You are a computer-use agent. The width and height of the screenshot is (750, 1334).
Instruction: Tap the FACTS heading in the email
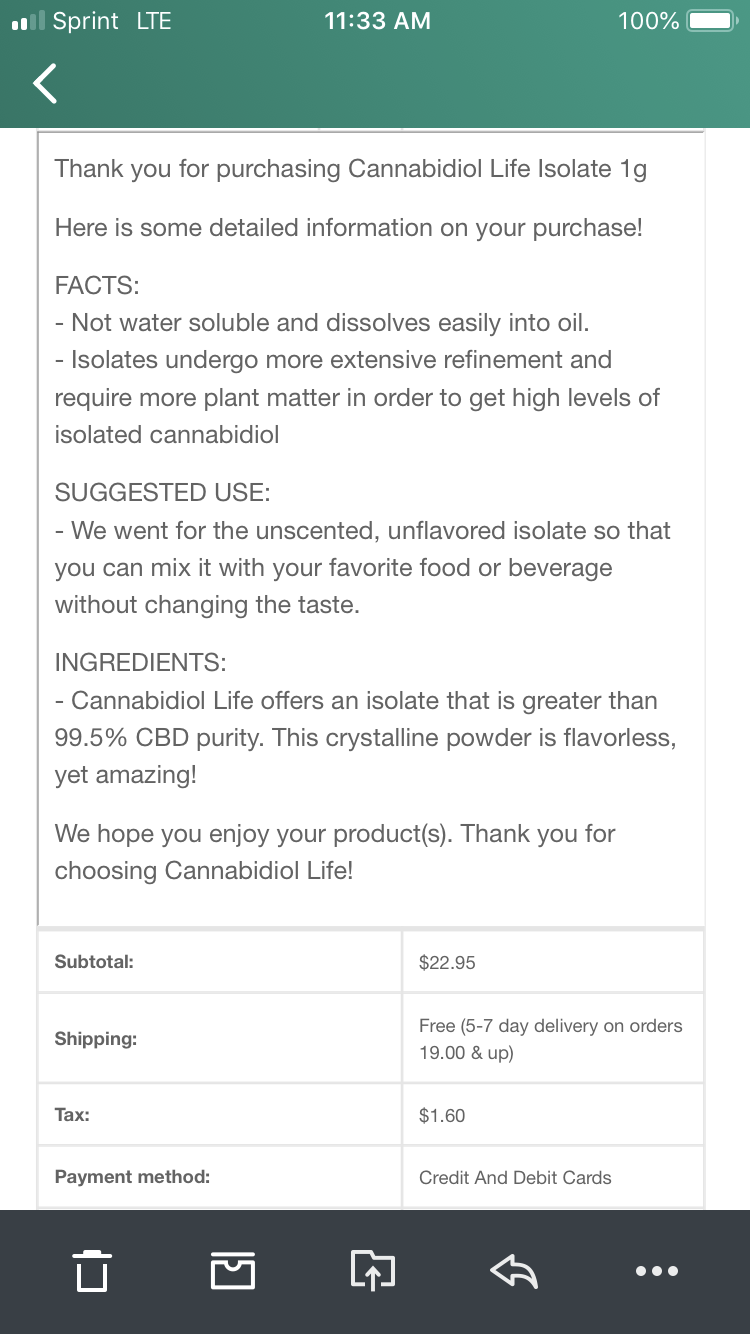97,285
